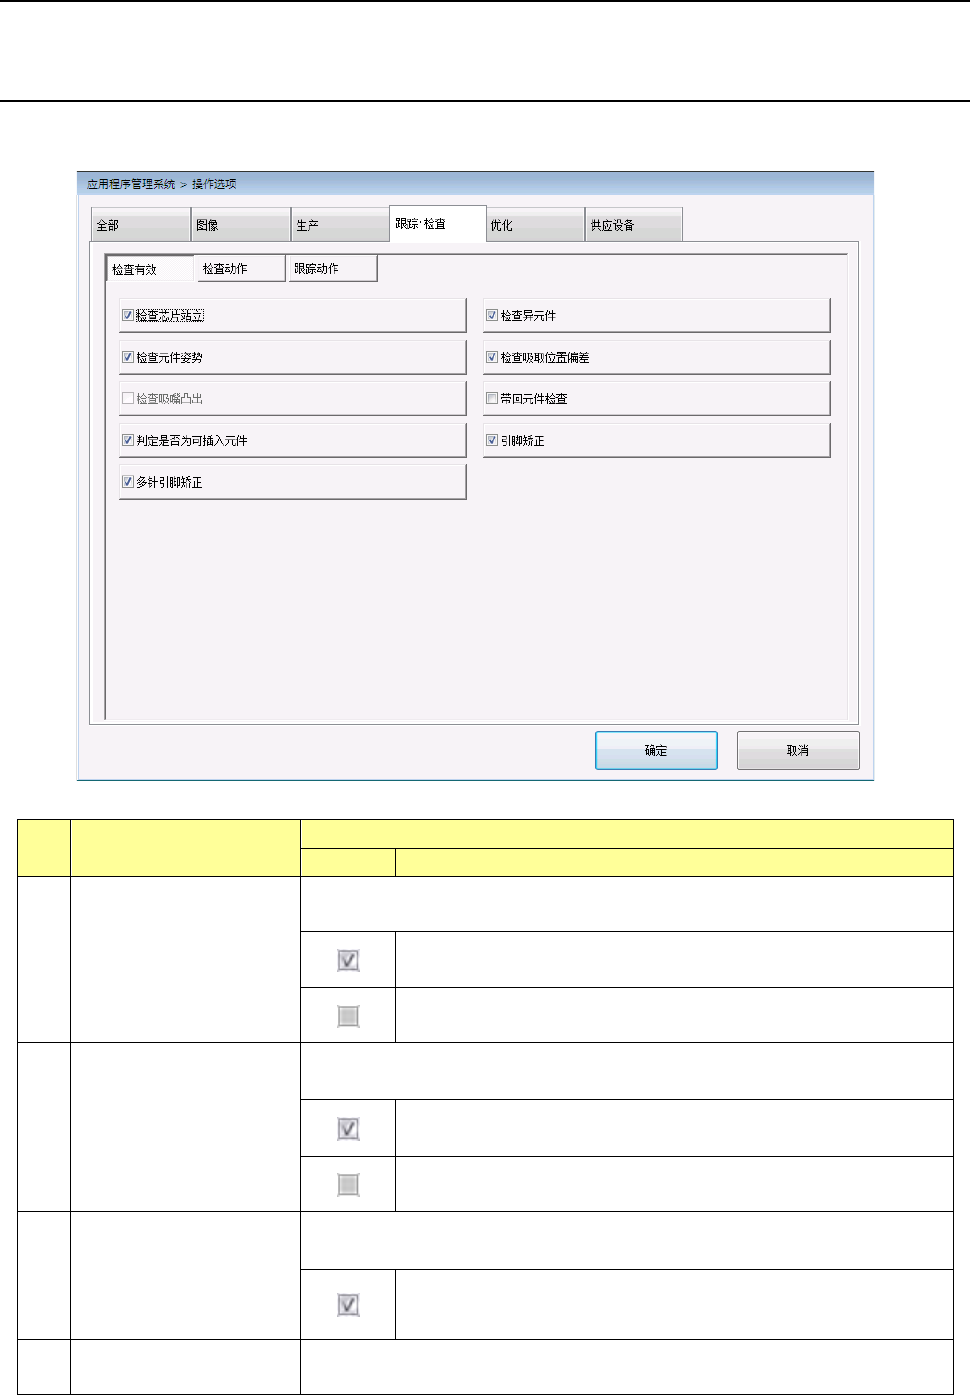Switch to the 全部 tab

coord(140,225)
